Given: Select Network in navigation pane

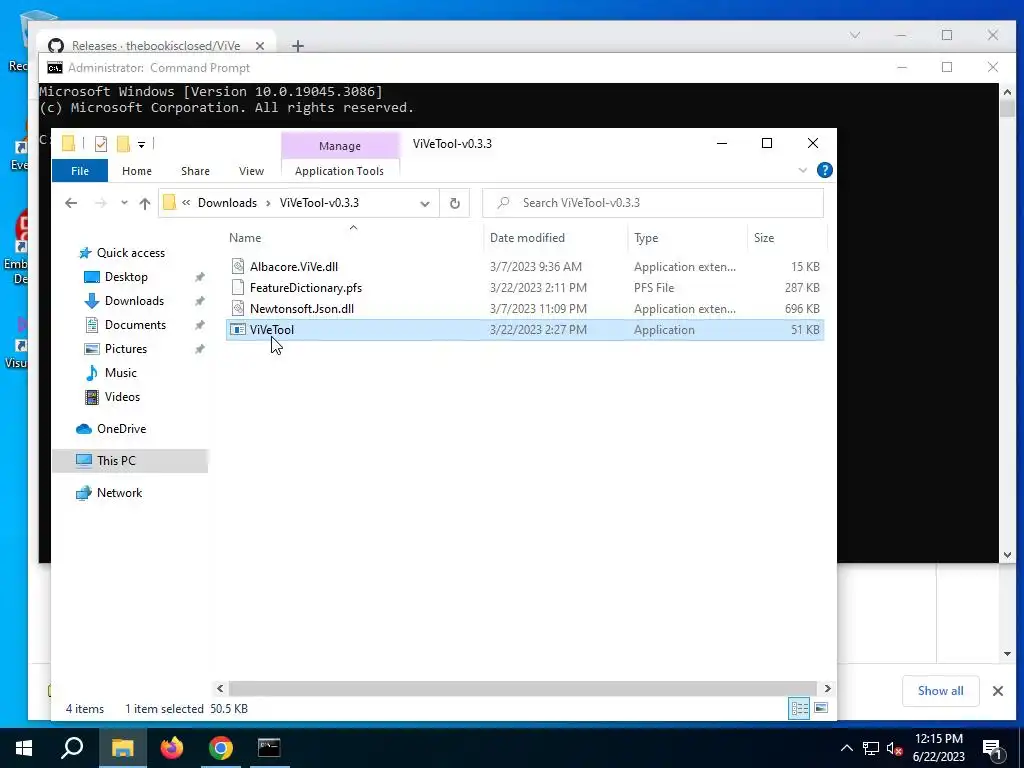Looking at the screenshot, I should (119, 493).
